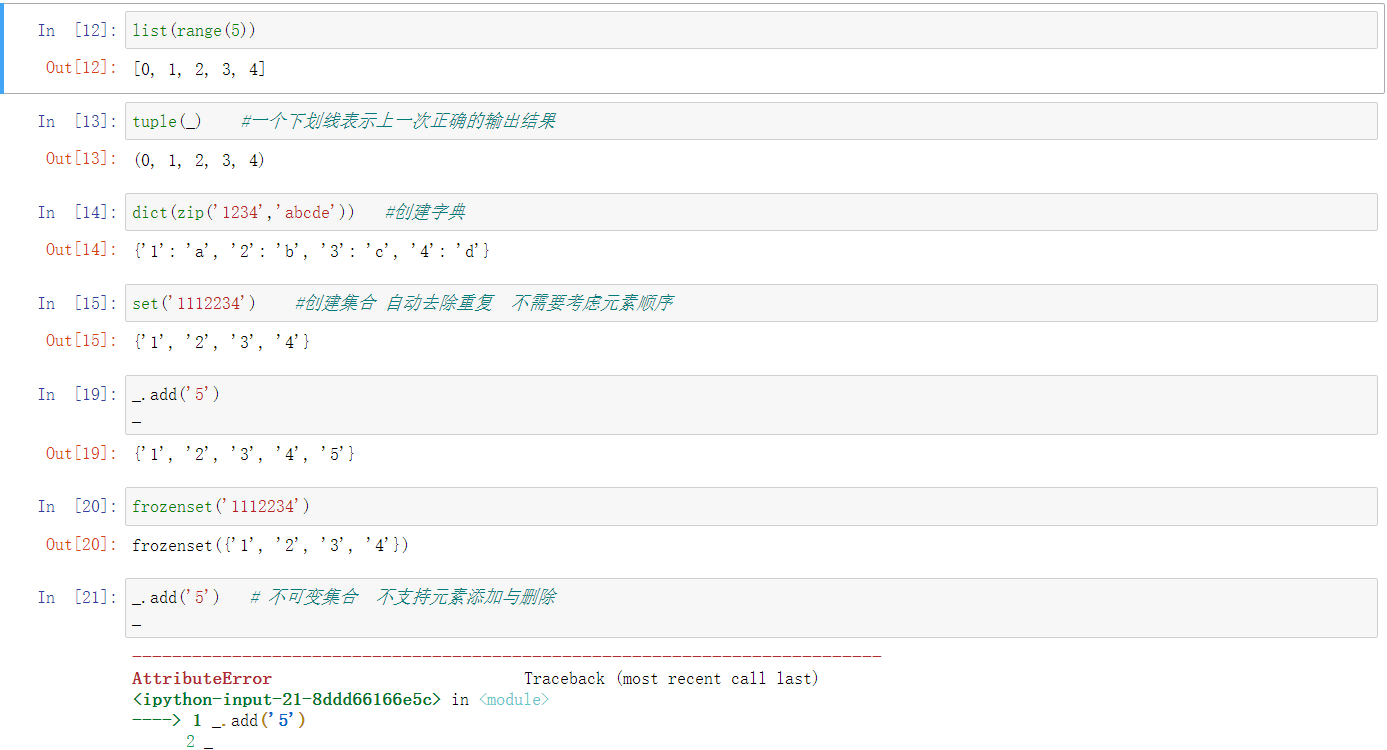This screenshot has width=1387, height=750.
Task: Click the comment #创建集合 自动去除重复
Action: (x=484, y=303)
